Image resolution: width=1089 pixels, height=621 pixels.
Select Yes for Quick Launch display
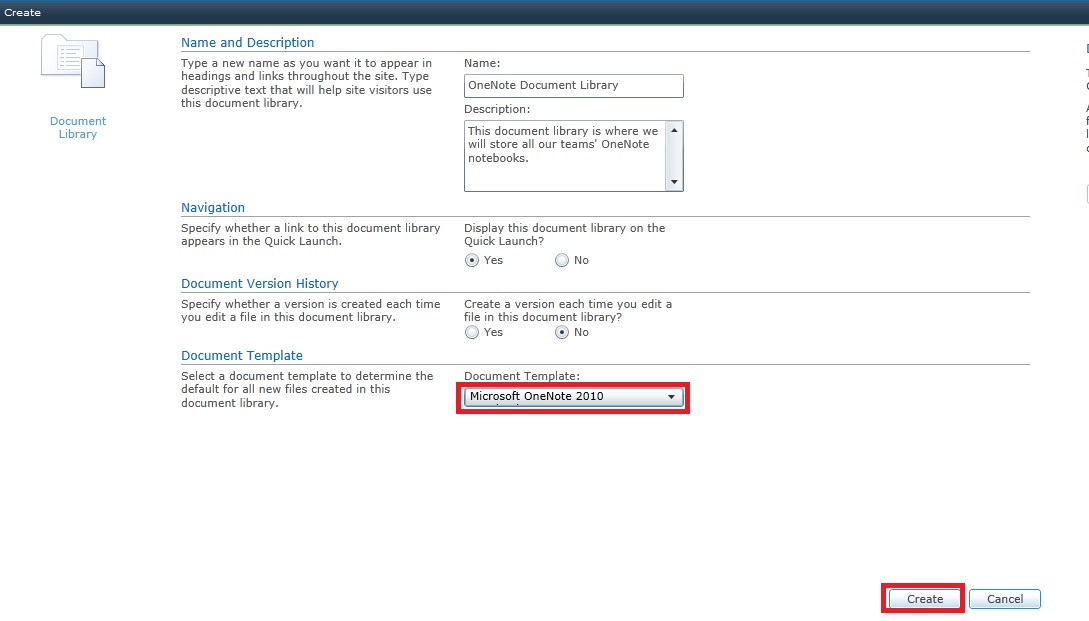471,260
